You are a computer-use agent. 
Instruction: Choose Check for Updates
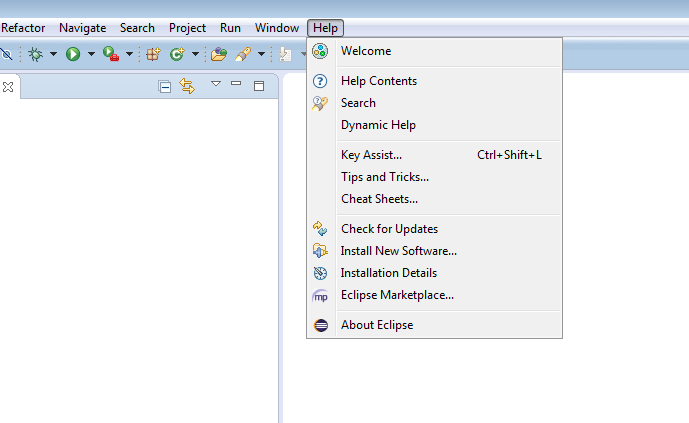(389, 229)
